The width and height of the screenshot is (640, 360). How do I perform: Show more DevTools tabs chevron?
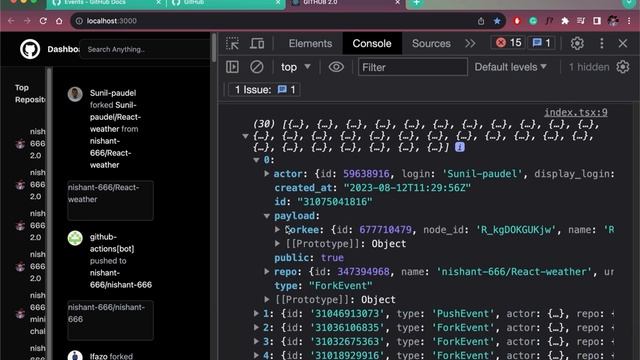470,43
